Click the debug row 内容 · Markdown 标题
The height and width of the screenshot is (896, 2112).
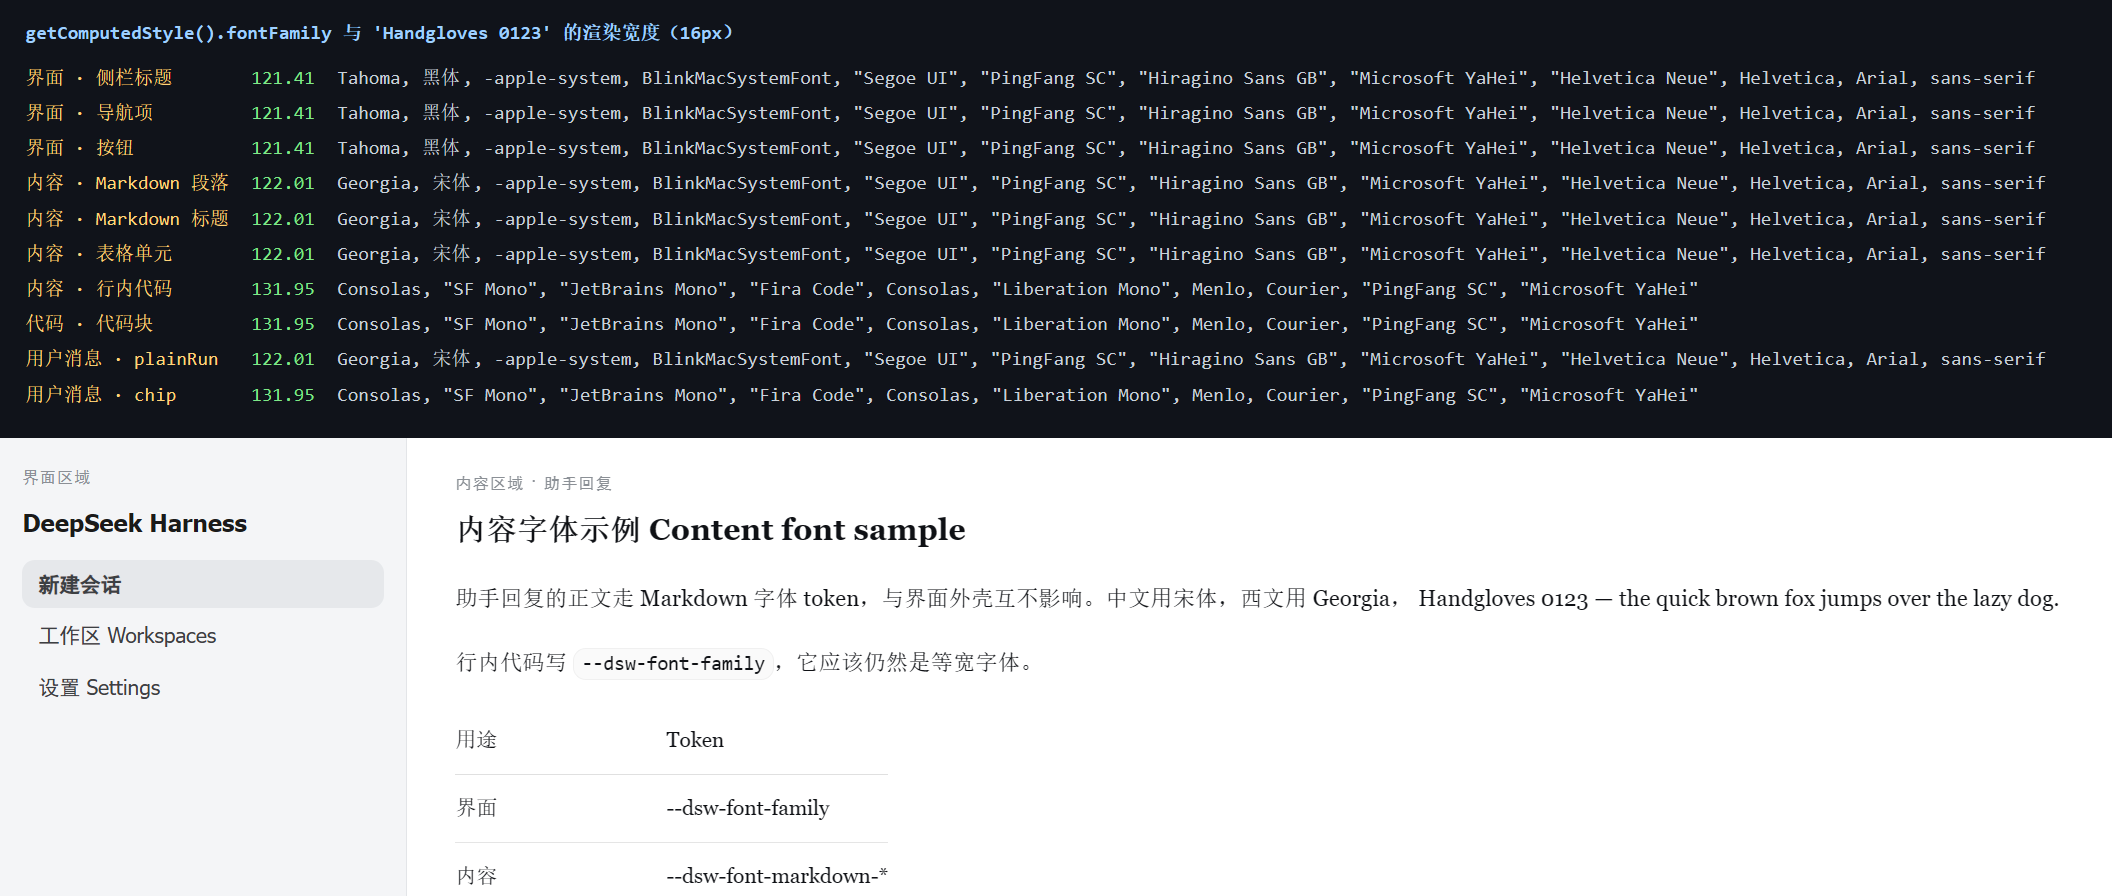point(1035,219)
